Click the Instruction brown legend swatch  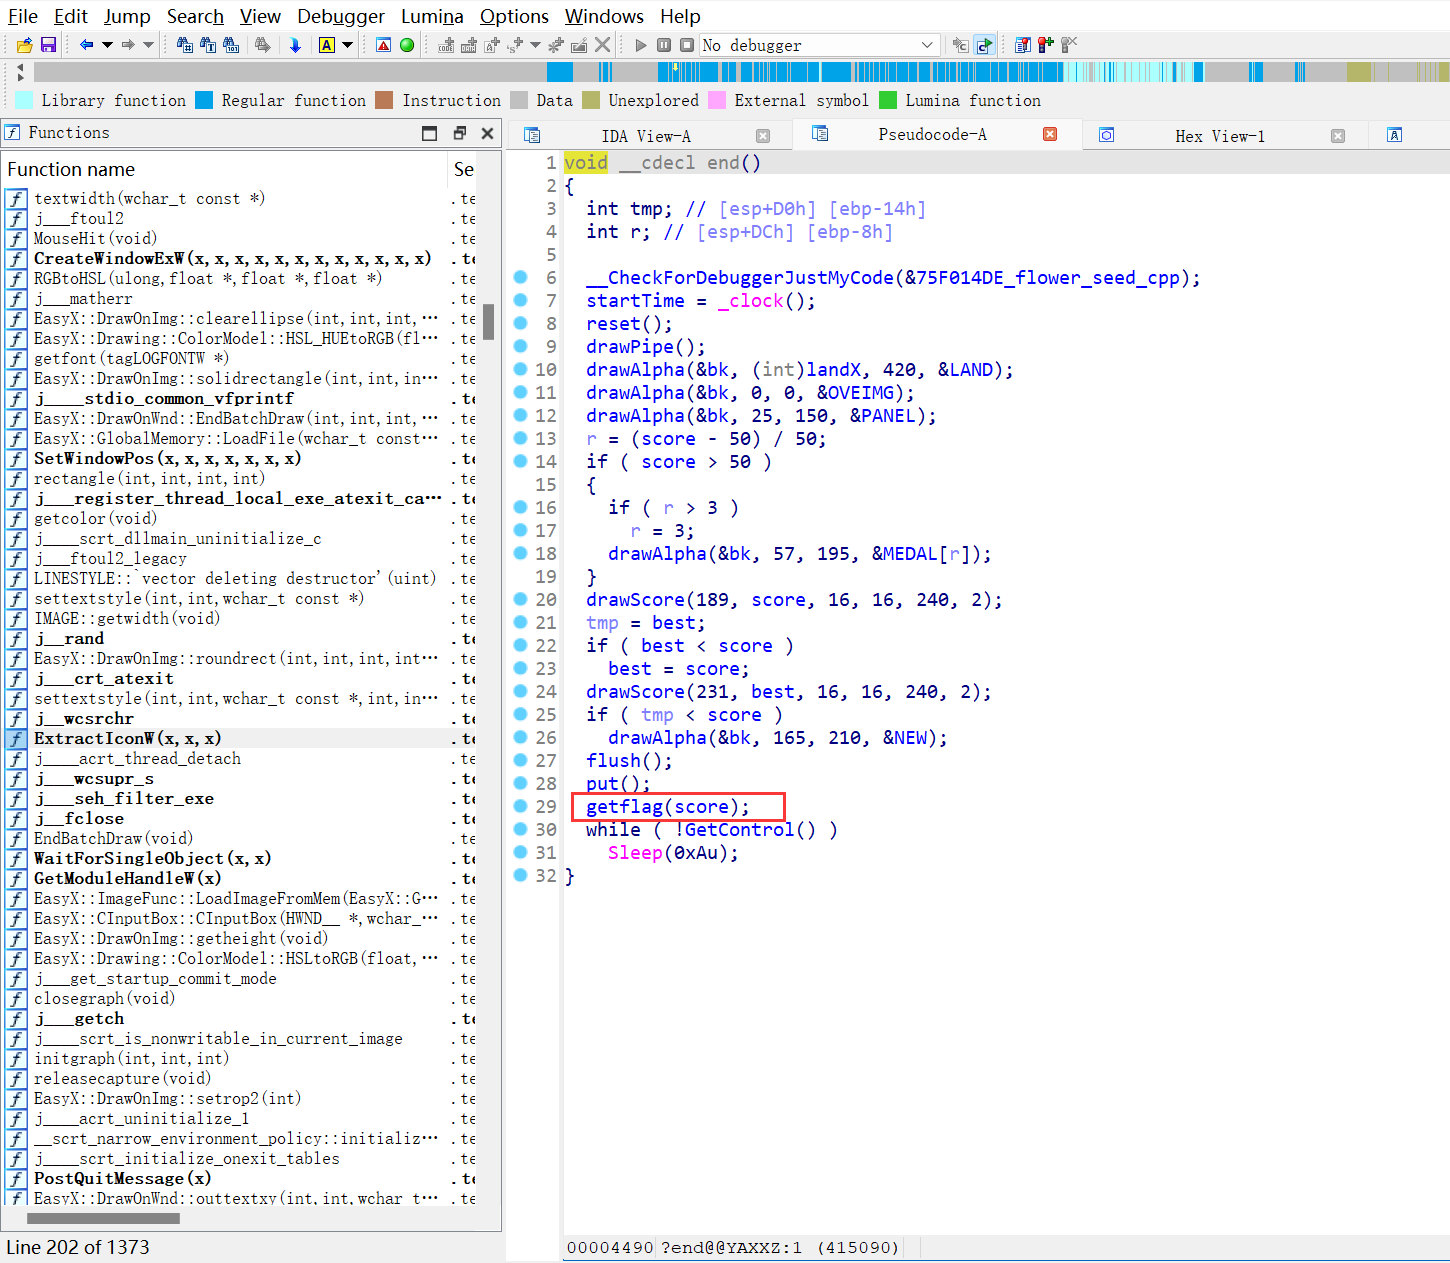pos(384,100)
